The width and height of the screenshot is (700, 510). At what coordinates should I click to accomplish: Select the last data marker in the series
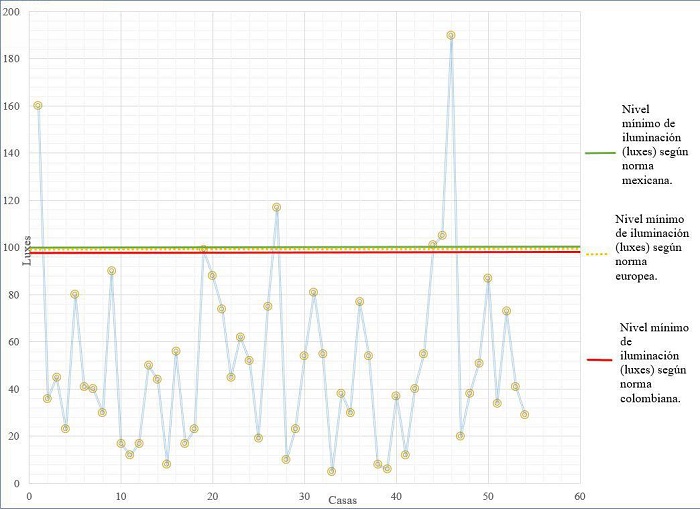tap(524, 414)
